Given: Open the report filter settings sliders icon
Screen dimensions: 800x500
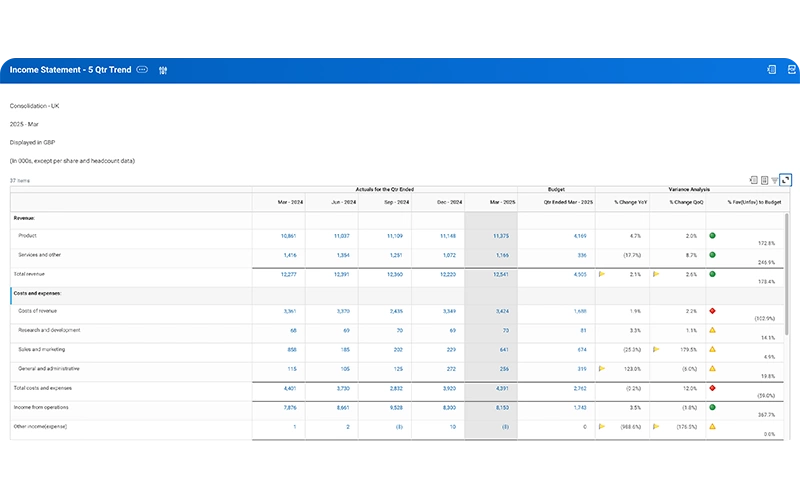Looking at the screenshot, I should click(x=163, y=70).
